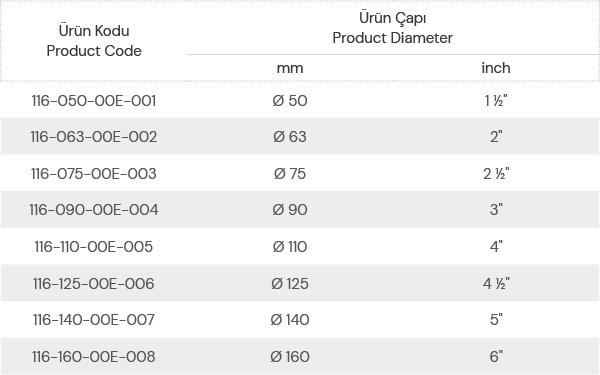Choose product code 116-090-00E-004
The image size is (600, 375).
(x=94, y=210)
